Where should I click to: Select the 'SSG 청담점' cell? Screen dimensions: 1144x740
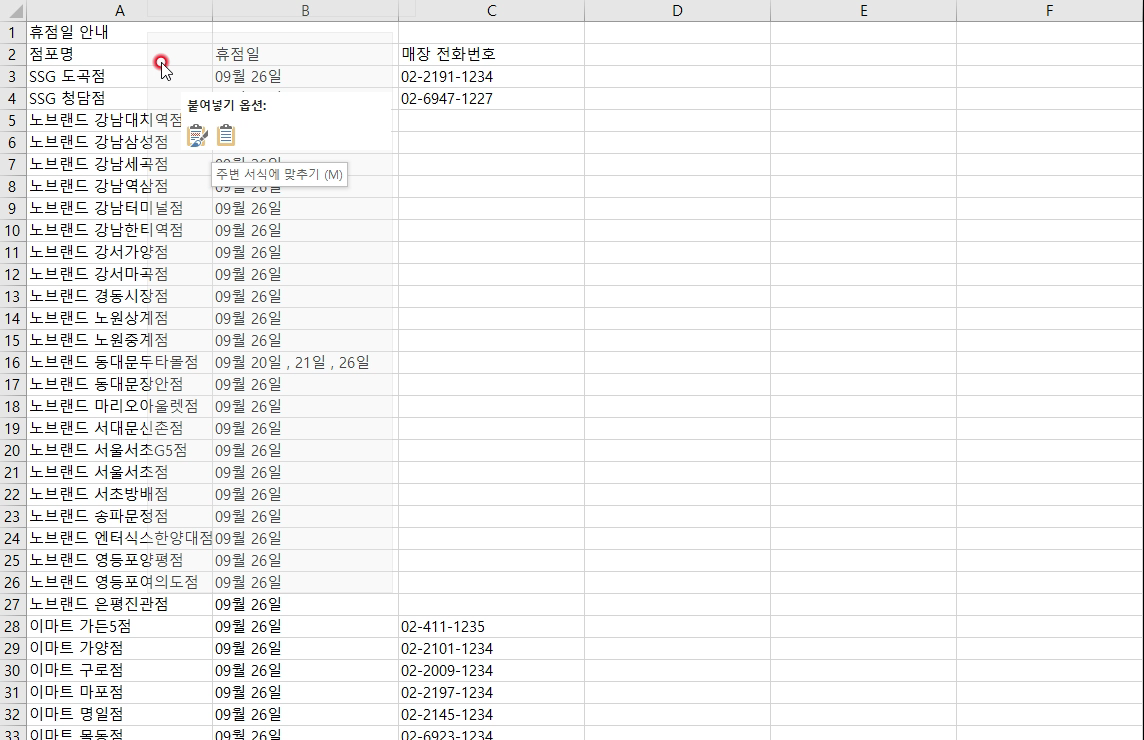(120, 99)
